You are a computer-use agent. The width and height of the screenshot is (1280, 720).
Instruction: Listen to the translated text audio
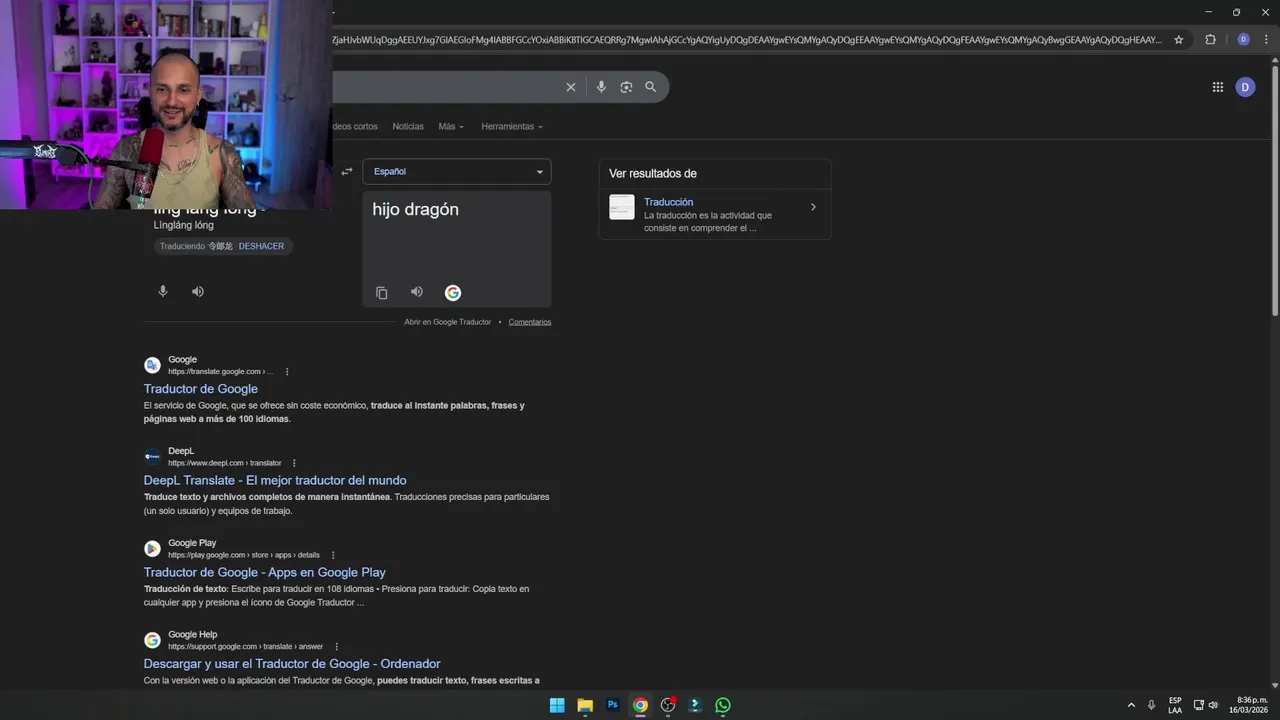tap(417, 292)
